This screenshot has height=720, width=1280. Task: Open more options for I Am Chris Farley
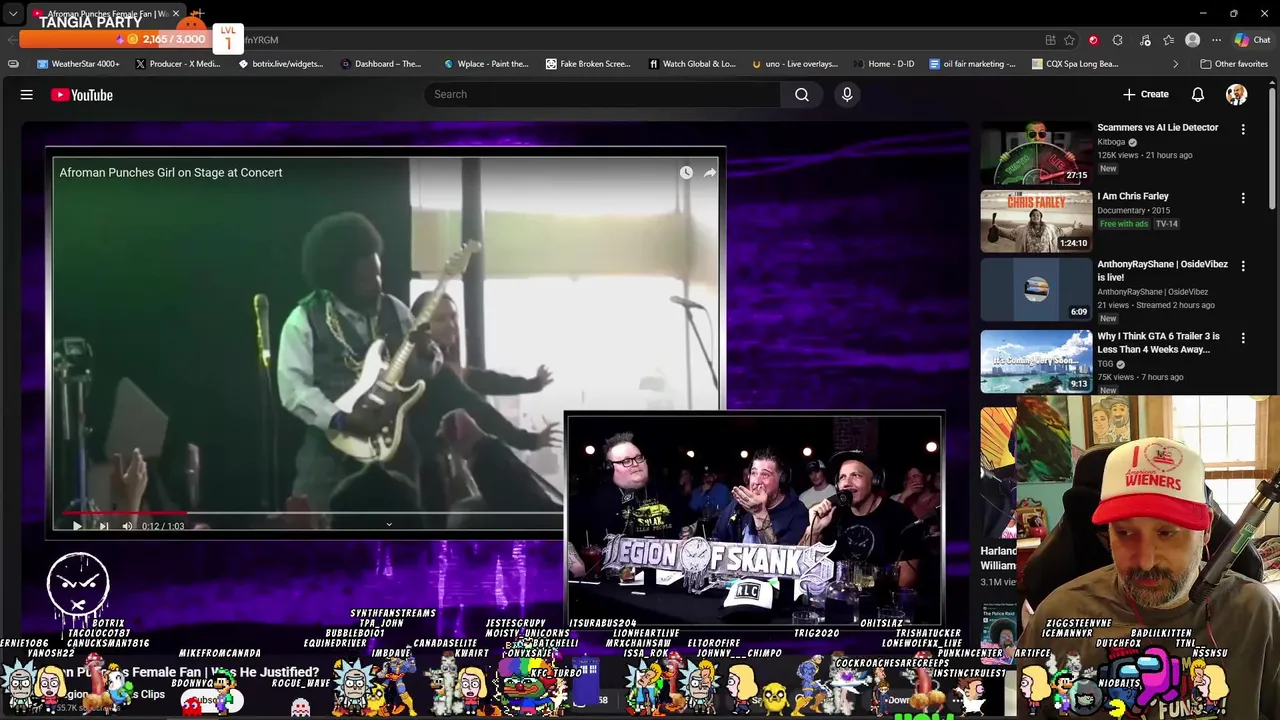tap(1243, 198)
